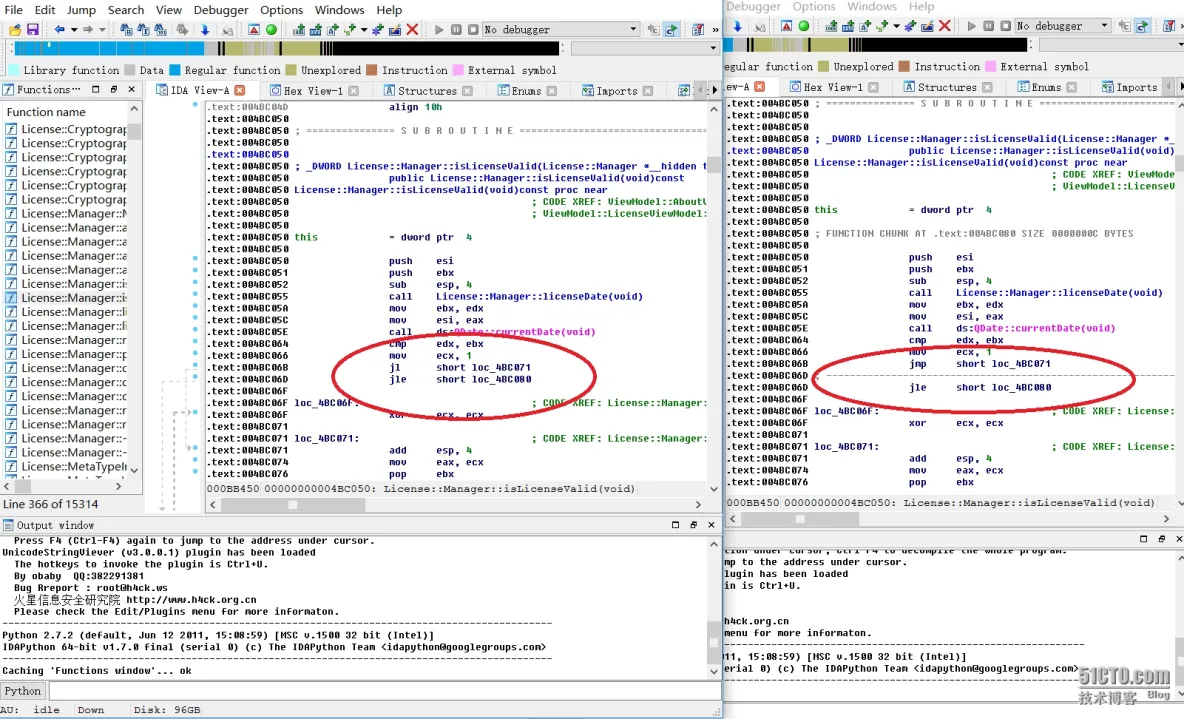Click the debugger stop button, left window
Viewport: 1184px width, 719px height.
(x=473, y=29)
